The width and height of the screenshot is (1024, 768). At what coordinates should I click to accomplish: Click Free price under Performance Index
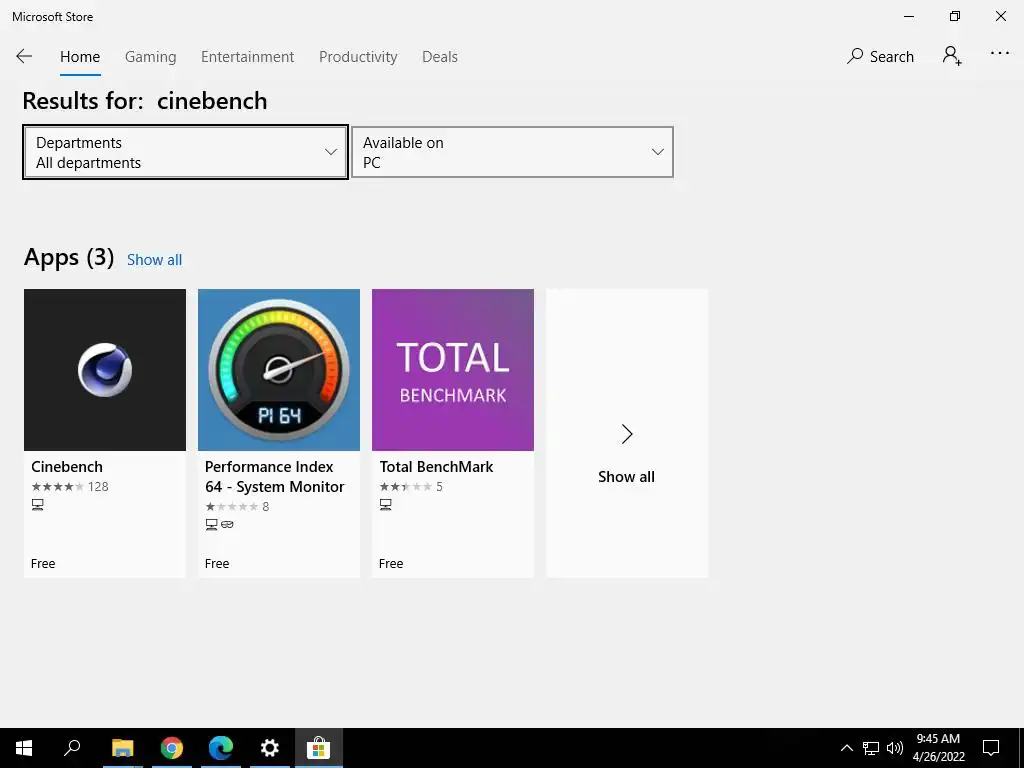[217, 564]
